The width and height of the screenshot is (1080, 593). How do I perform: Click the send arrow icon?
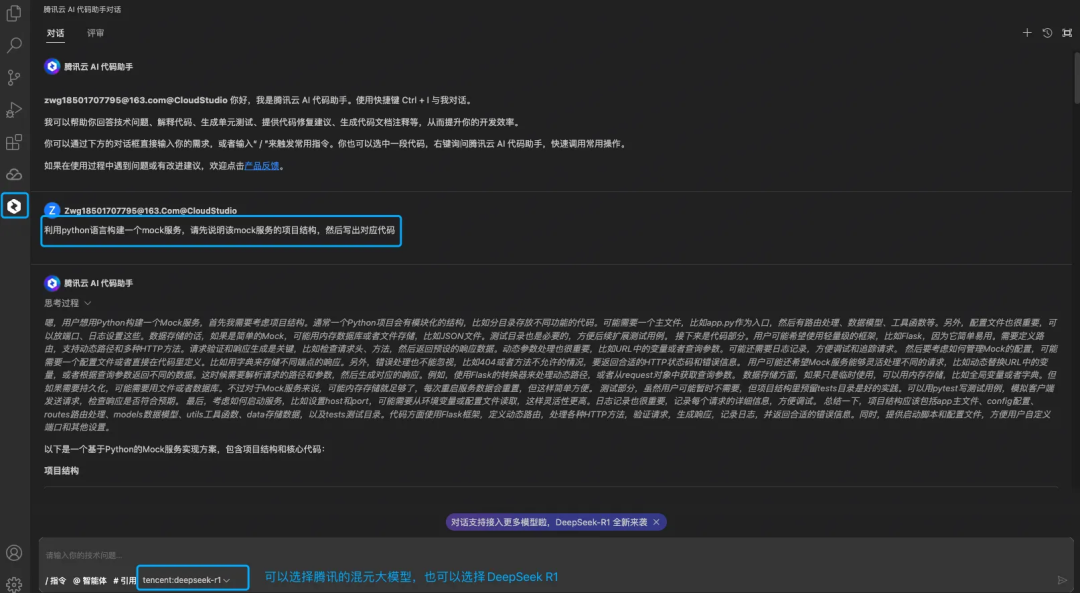[x=1062, y=580]
